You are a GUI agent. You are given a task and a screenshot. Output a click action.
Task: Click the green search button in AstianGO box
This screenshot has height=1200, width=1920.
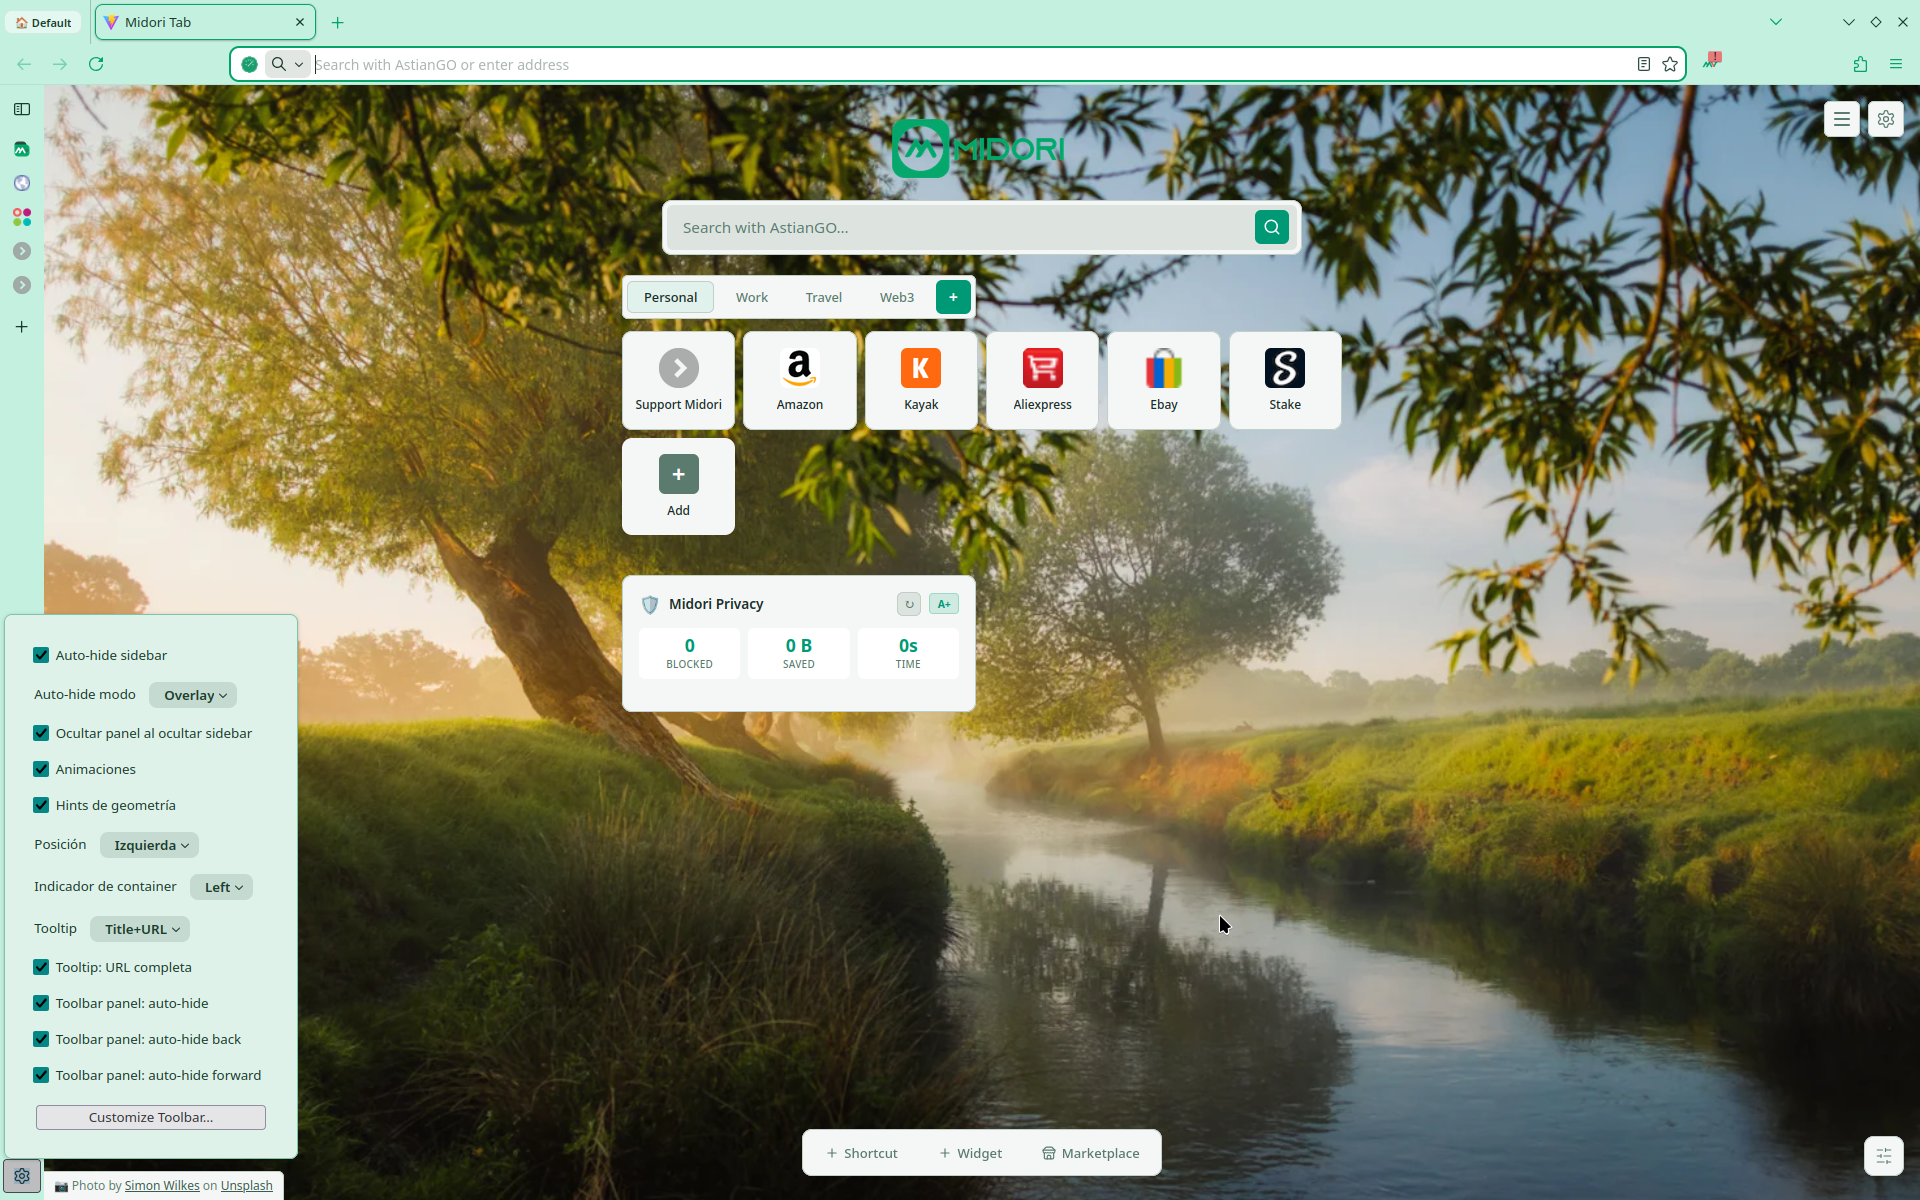click(x=1271, y=227)
